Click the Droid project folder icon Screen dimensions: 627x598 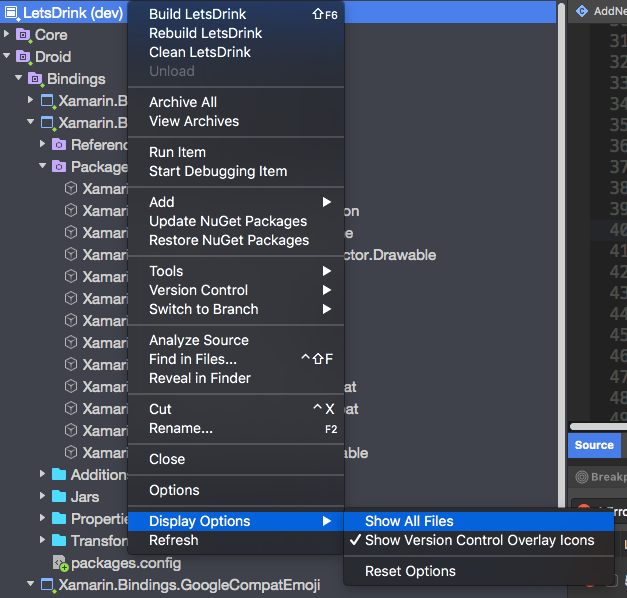24,57
